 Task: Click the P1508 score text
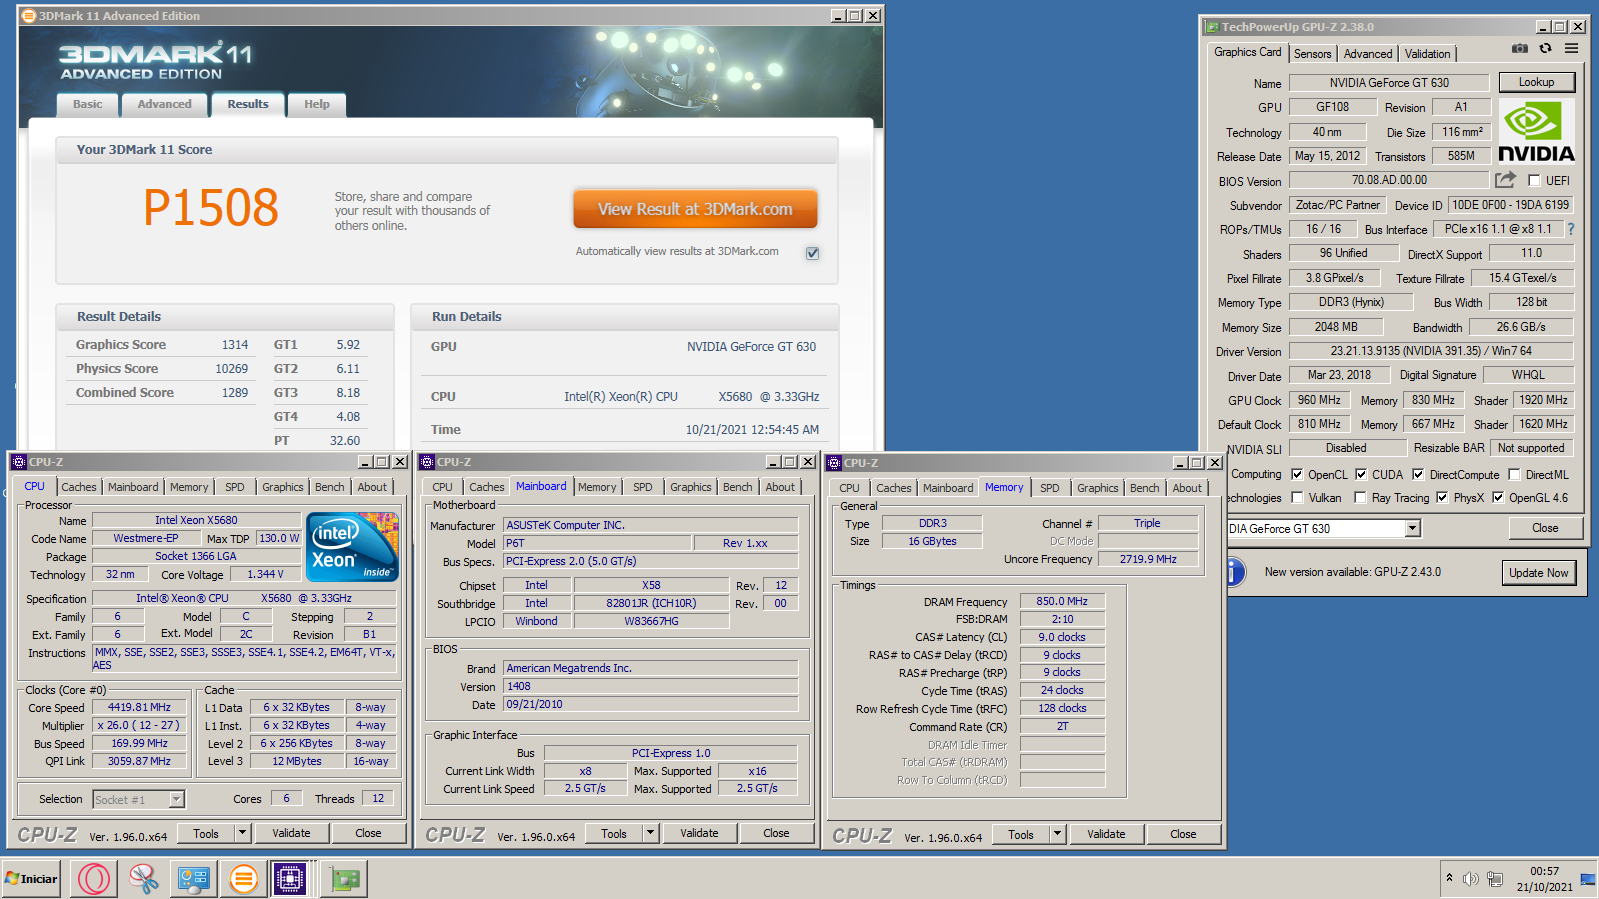click(211, 208)
